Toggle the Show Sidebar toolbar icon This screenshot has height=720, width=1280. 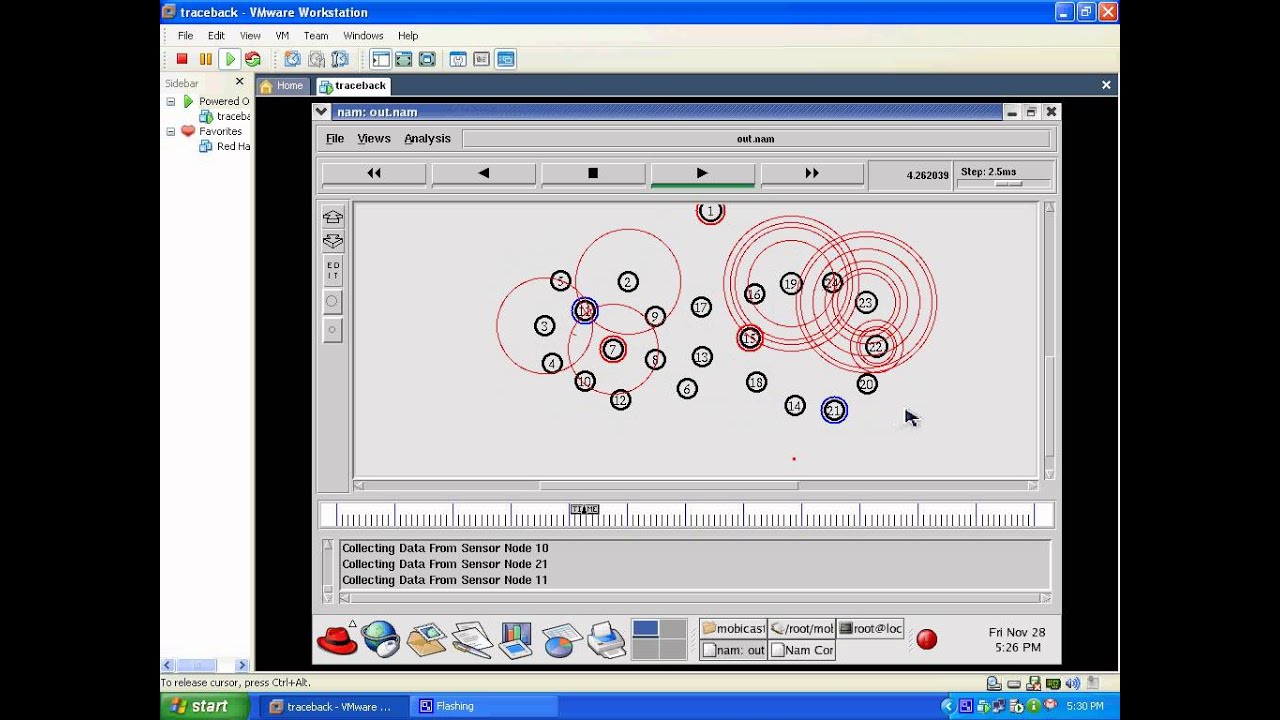coord(380,59)
